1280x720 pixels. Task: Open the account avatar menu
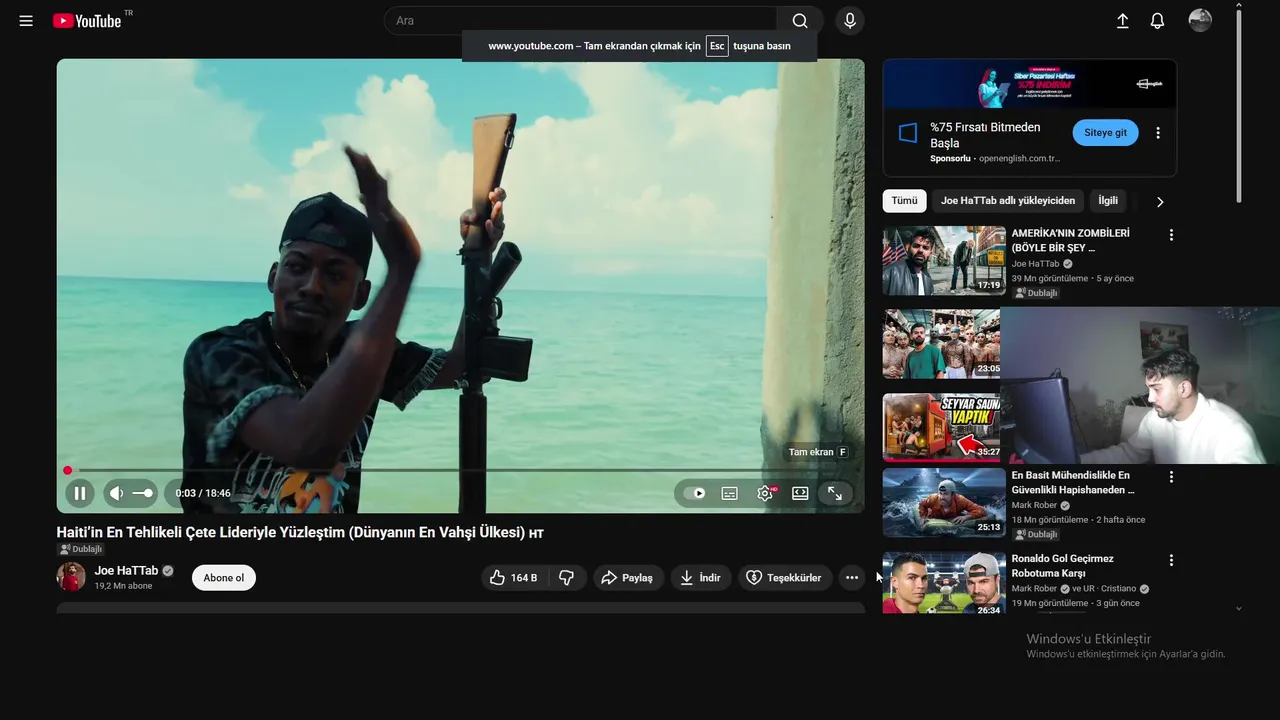pyautogui.click(x=1200, y=21)
